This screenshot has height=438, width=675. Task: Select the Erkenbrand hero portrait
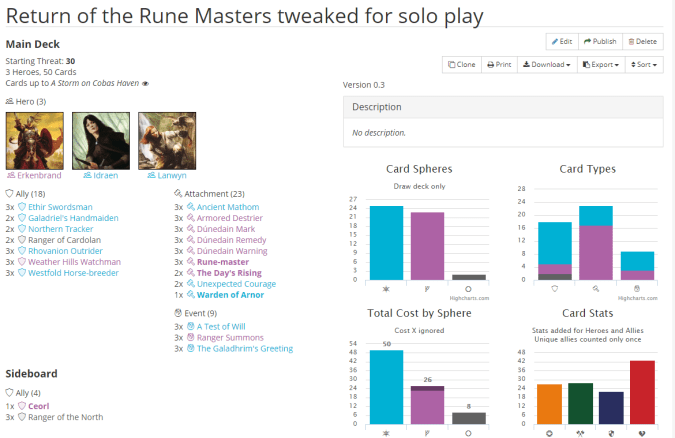coord(34,140)
